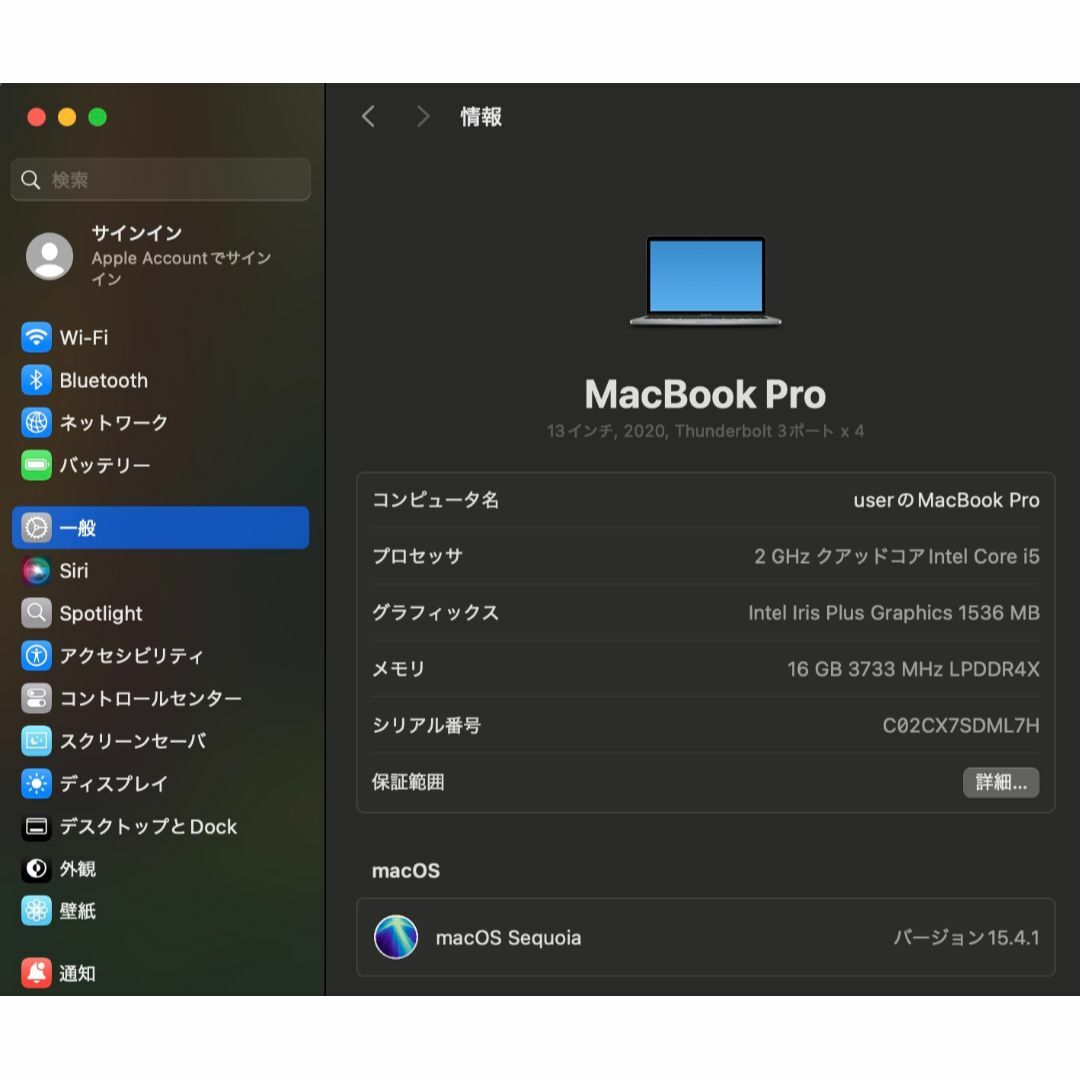Click the Spotlight magnifier icon
The width and height of the screenshot is (1080, 1080).
click(x=36, y=613)
